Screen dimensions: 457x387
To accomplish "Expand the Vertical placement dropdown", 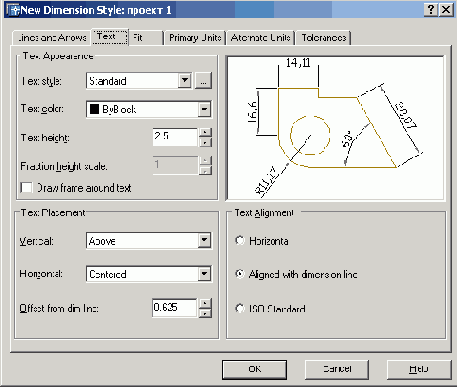I will click(204, 240).
